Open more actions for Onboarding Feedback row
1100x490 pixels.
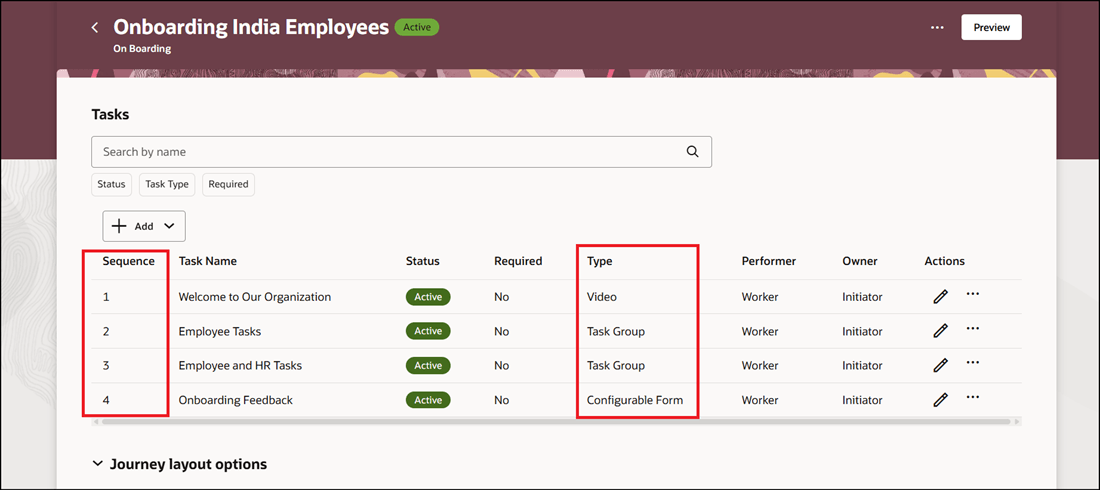(x=972, y=397)
